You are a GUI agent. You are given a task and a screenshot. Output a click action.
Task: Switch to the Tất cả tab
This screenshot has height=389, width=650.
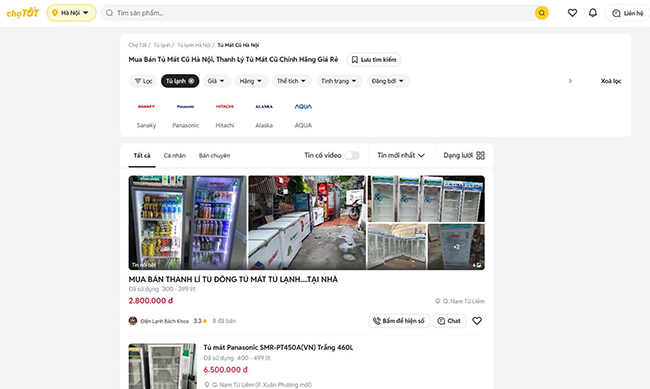pos(142,156)
